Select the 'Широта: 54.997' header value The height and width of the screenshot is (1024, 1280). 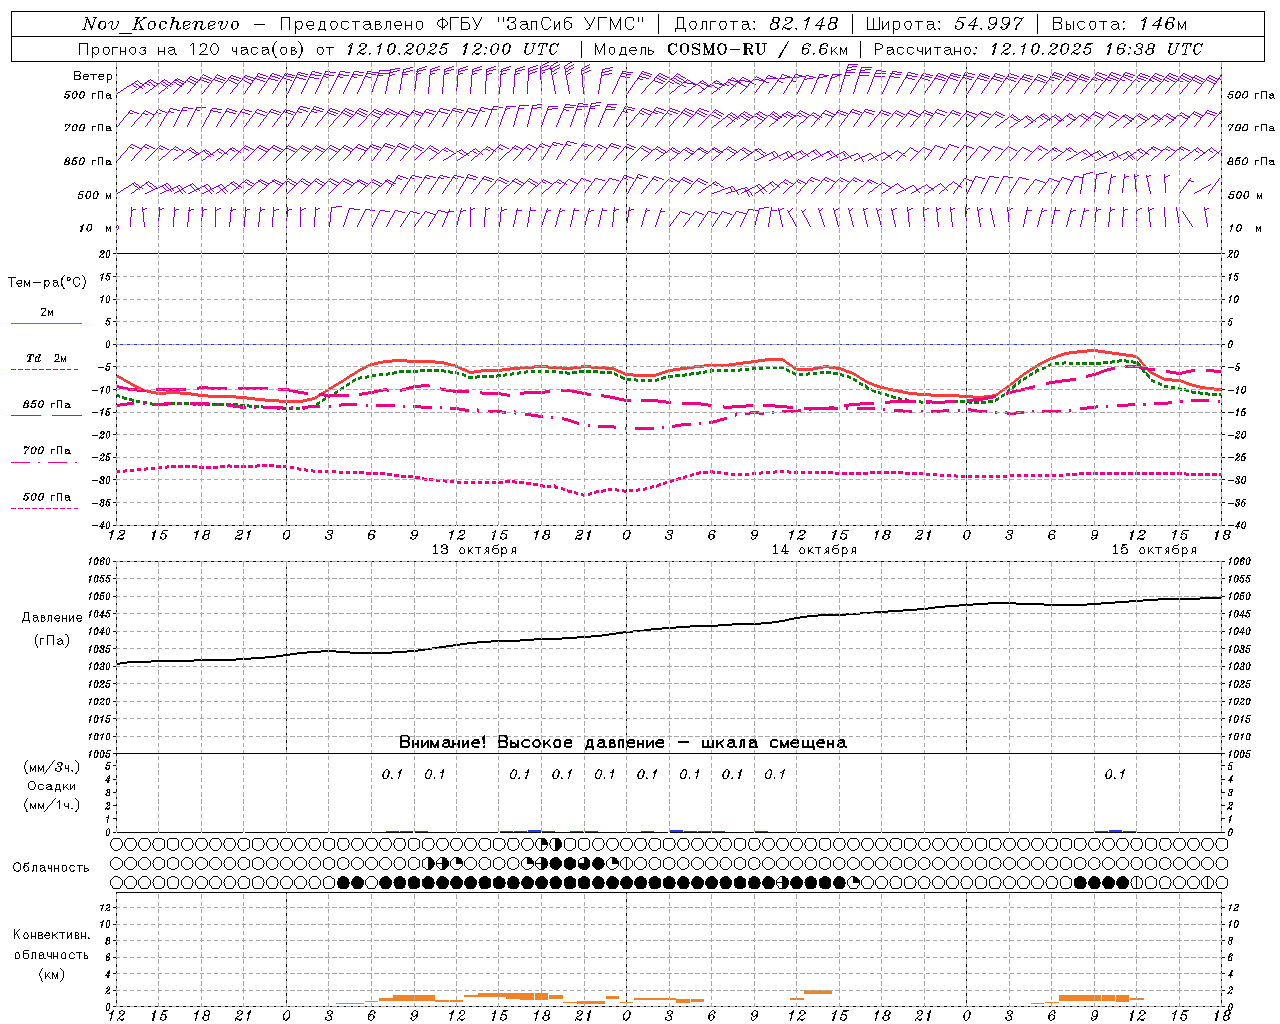[944, 24]
